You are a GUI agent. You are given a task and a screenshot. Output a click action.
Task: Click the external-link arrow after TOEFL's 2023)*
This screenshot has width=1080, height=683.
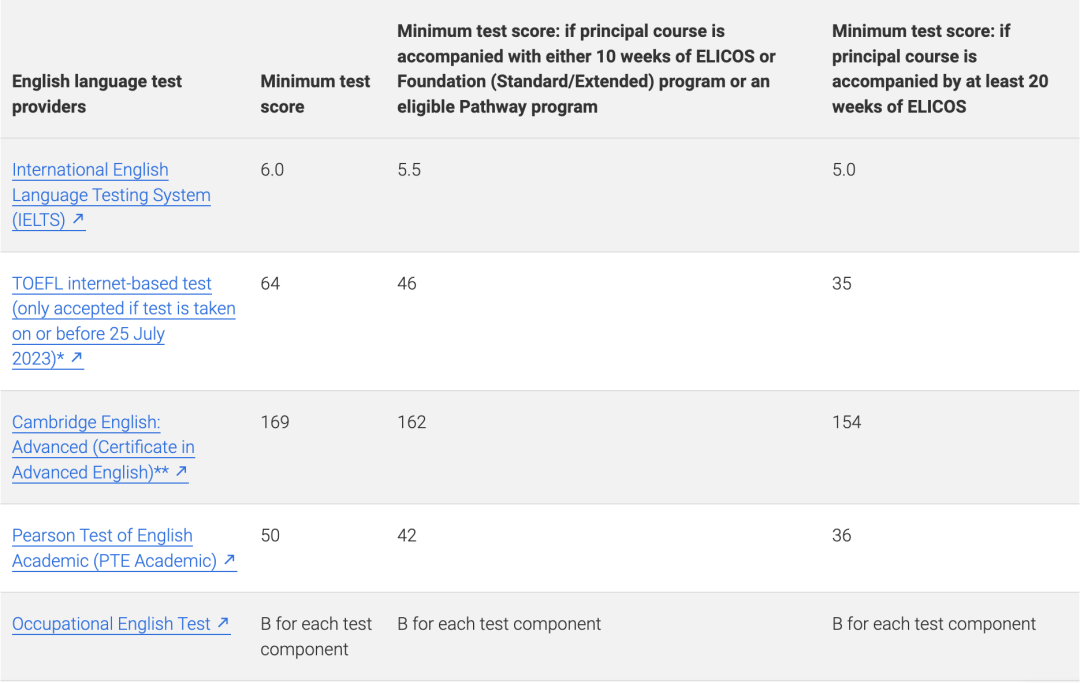[x=76, y=357]
